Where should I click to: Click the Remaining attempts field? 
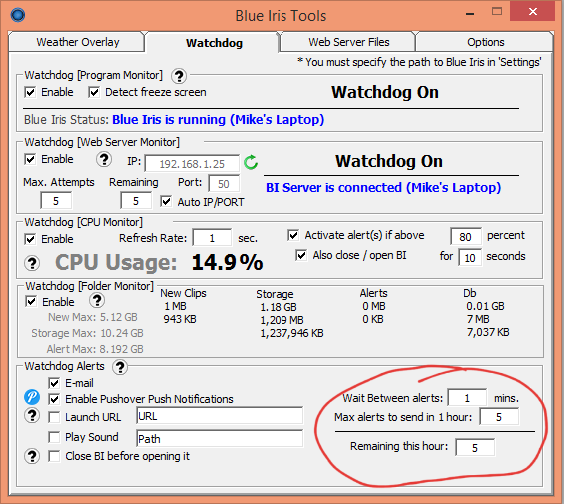click(x=136, y=201)
